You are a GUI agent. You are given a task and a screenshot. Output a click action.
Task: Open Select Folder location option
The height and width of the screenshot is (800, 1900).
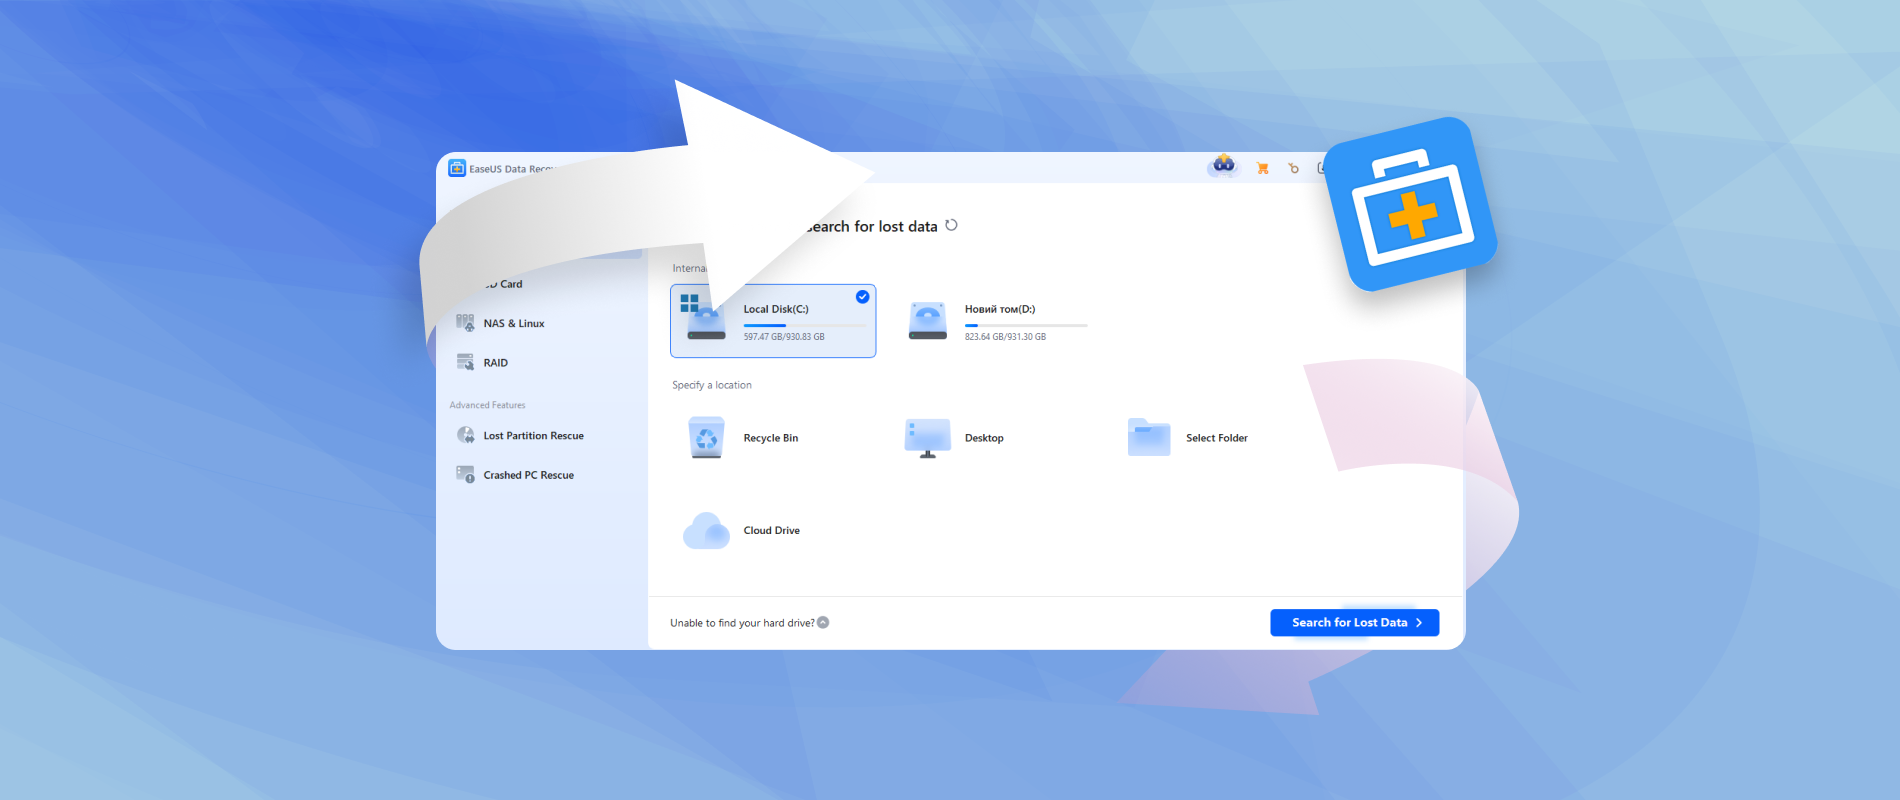coord(1217,438)
